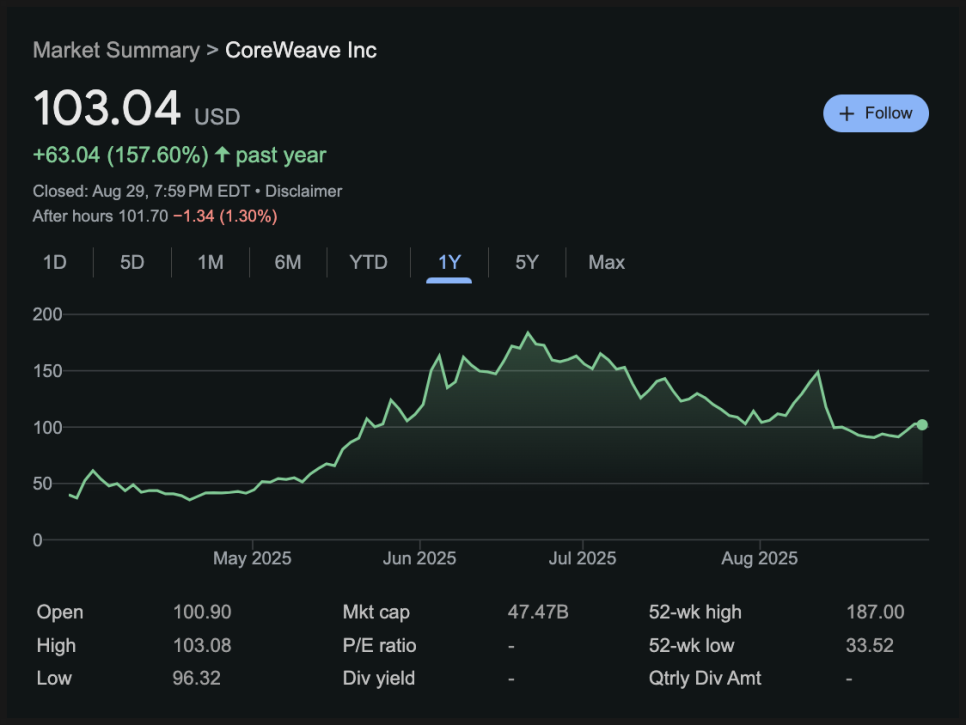966x725 pixels.
Task: Click the 52-wk low label
Action: coord(691,646)
